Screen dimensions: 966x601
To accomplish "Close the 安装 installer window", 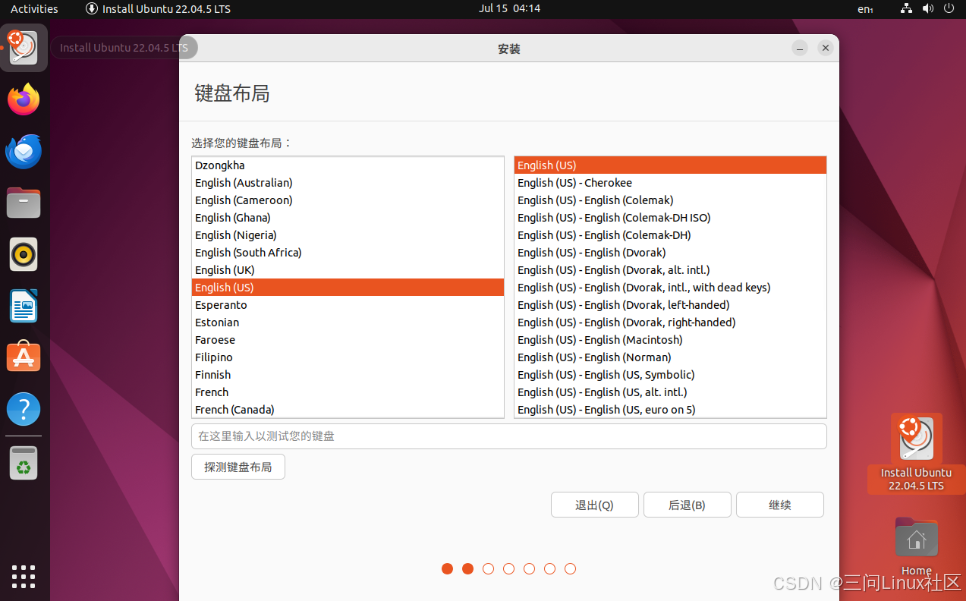I will point(826,48).
